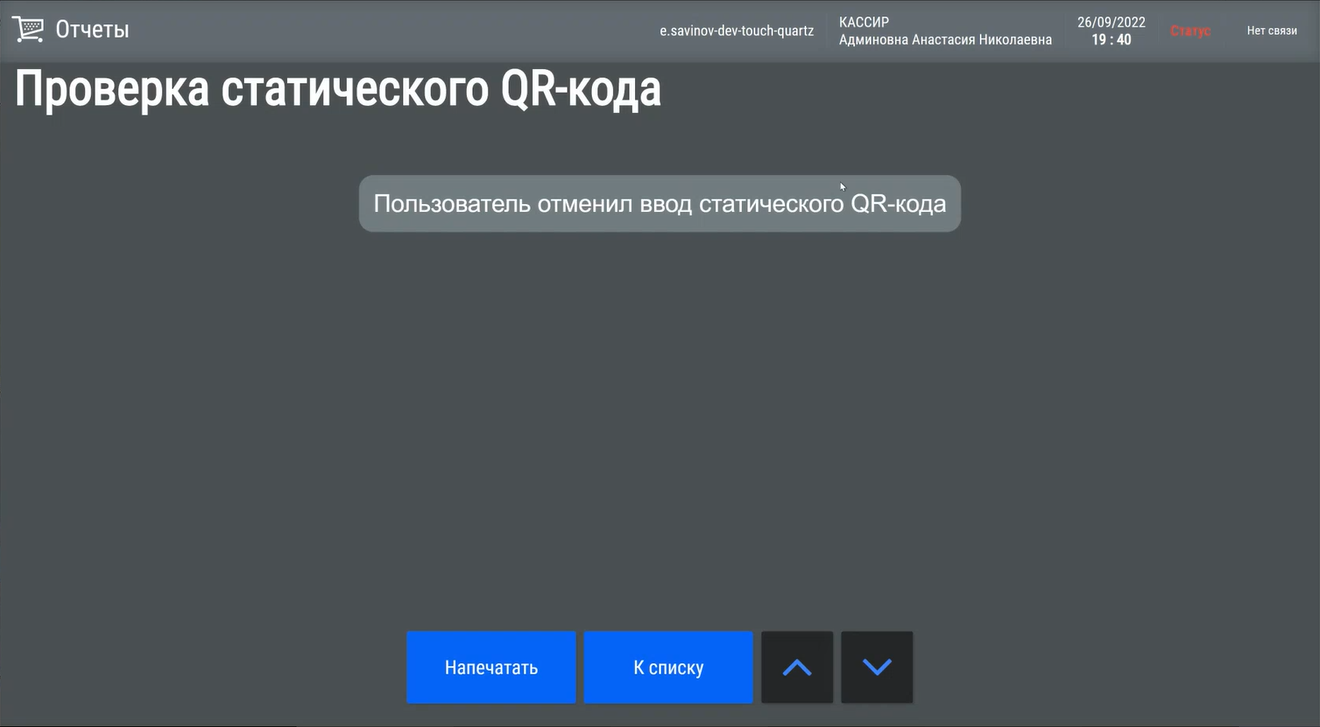Click the Напечатать button
This screenshot has width=1320, height=727.
pos(491,667)
